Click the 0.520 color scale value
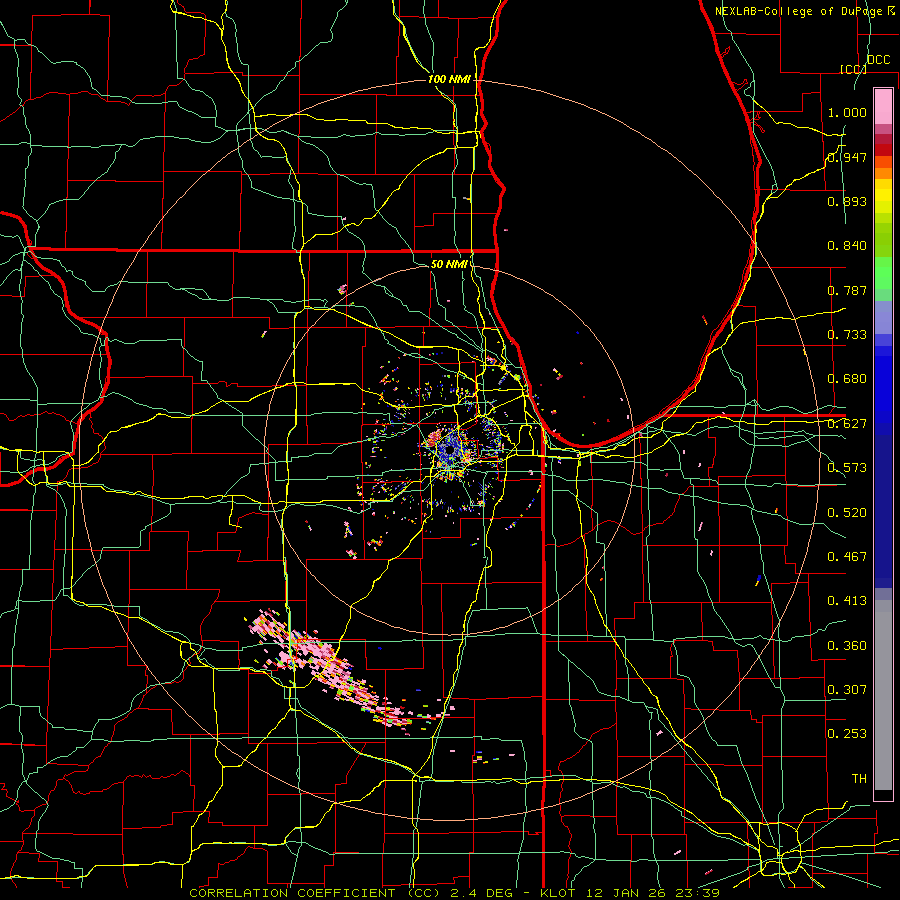 click(847, 513)
